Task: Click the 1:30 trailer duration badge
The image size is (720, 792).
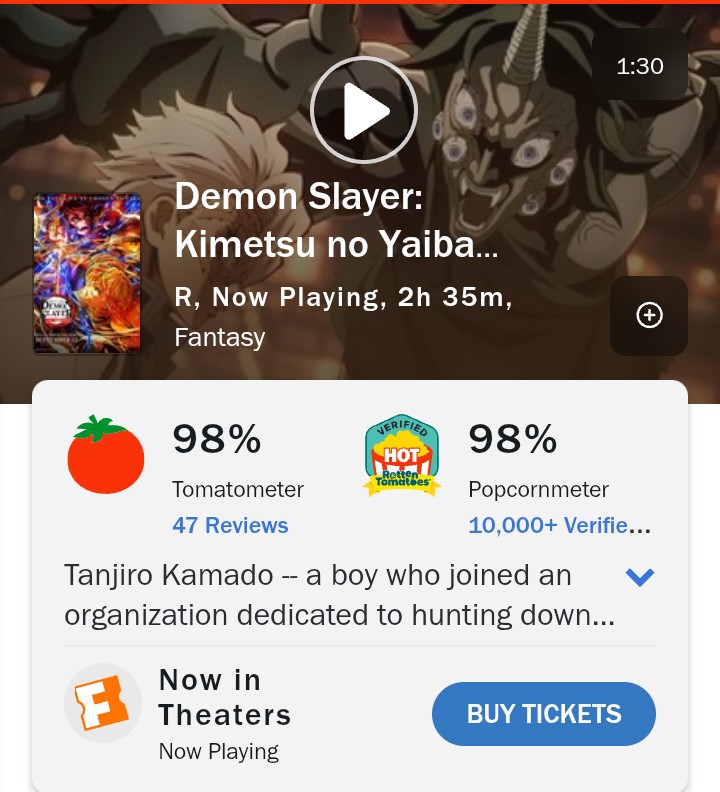Action: coord(640,66)
